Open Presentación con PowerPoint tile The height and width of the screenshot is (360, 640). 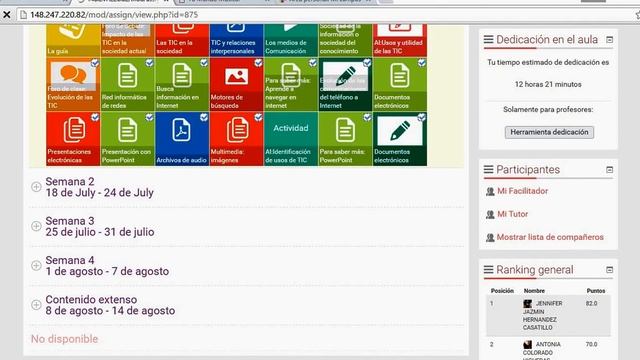pyautogui.click(x=127, y=139)
